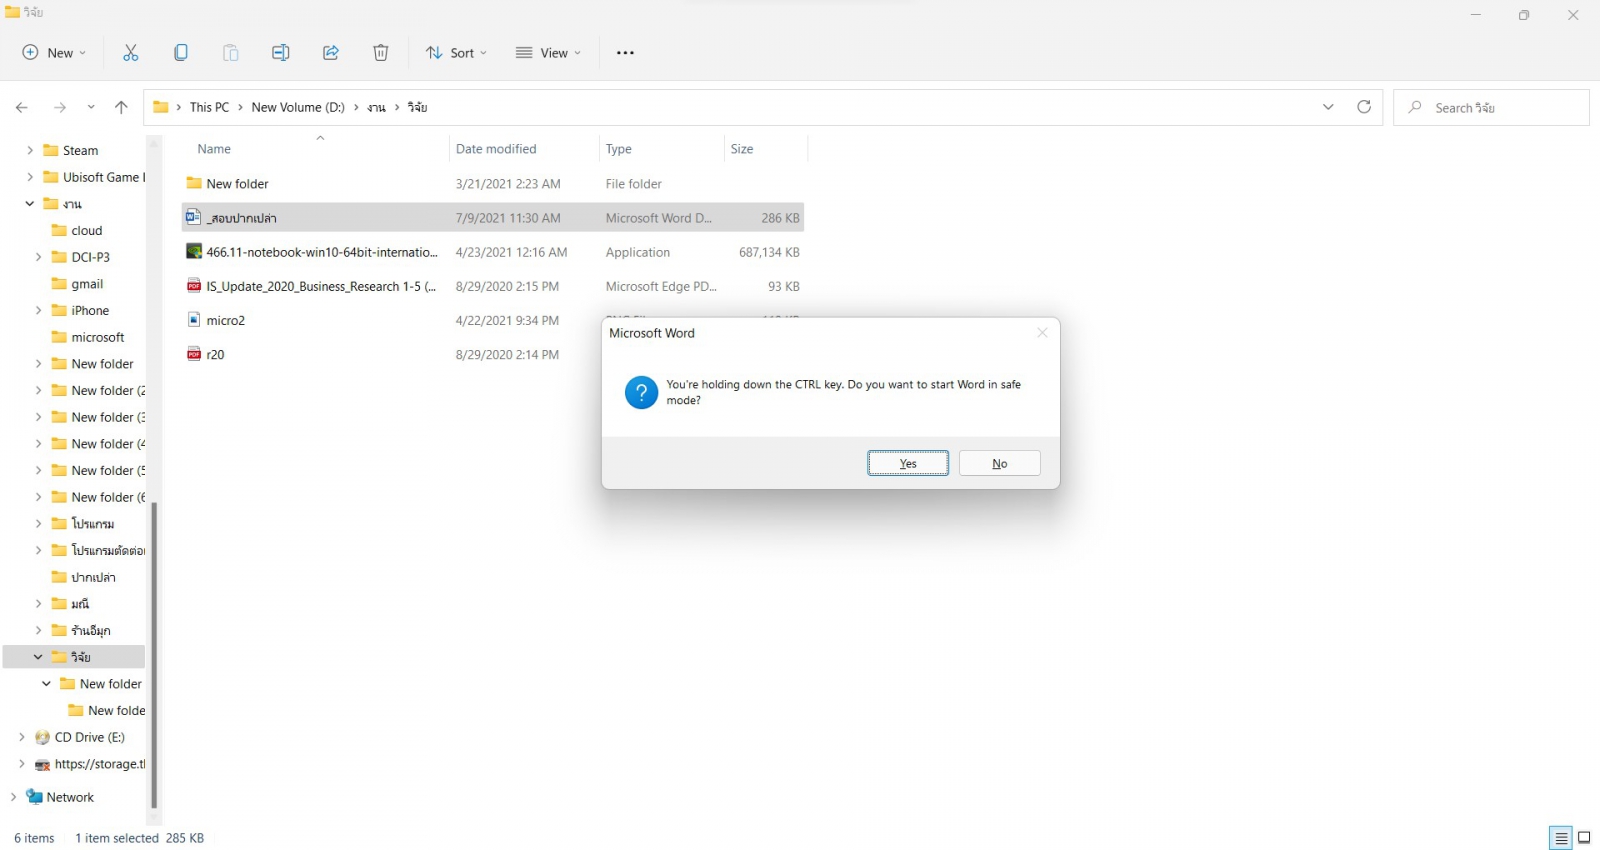Close the Microsoft Word dialog with X
The width and height of the screenshot is (1600, 850).
click(1042, 333)
